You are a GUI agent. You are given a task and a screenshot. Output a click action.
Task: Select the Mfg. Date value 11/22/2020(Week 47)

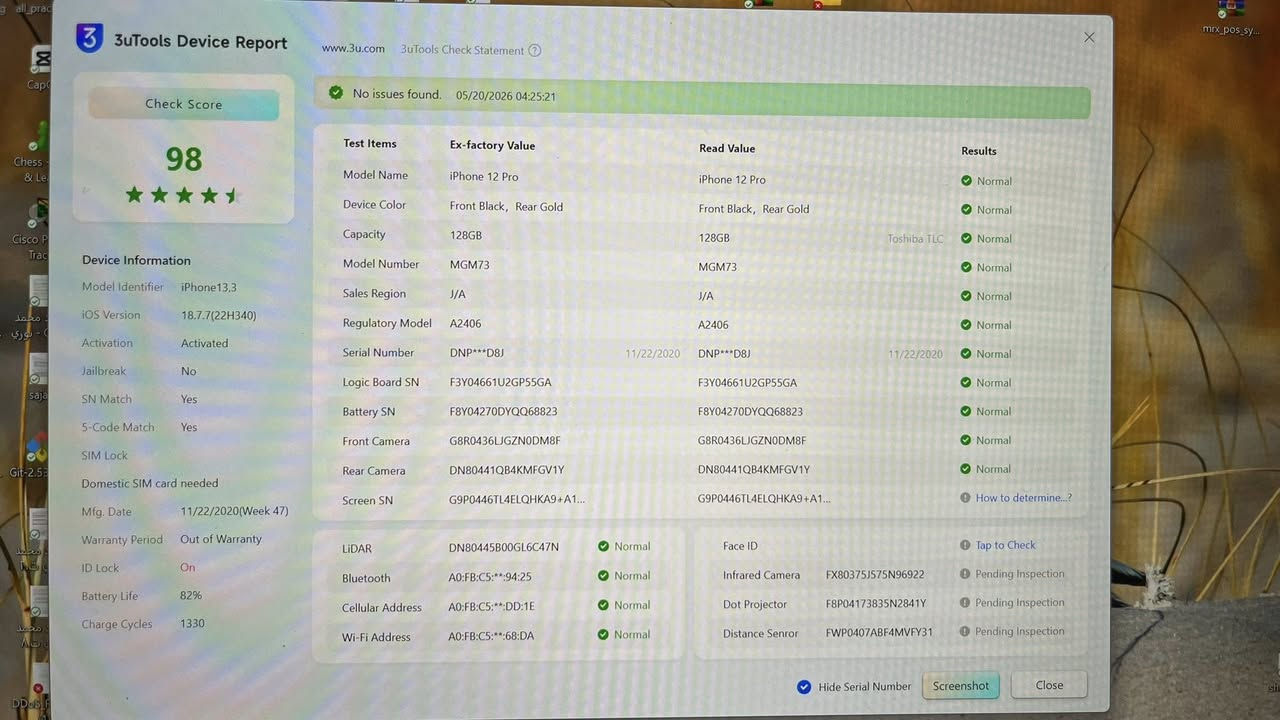click(x=235, y=511)
